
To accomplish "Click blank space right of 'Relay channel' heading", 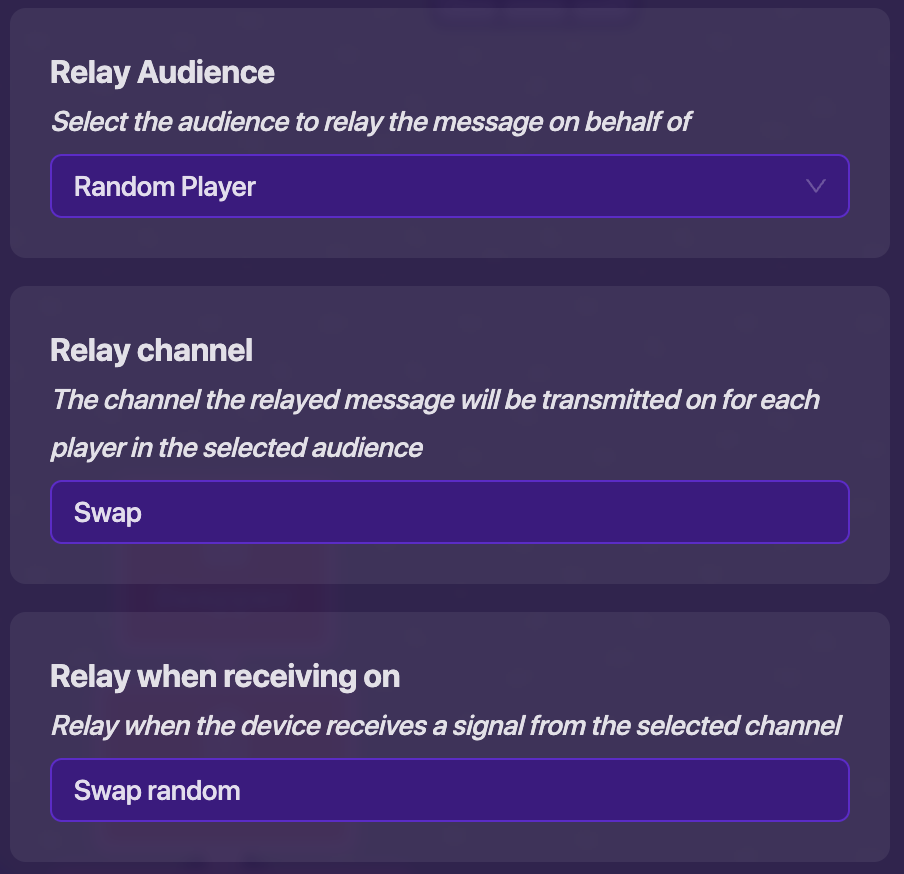I will [560, 350].
